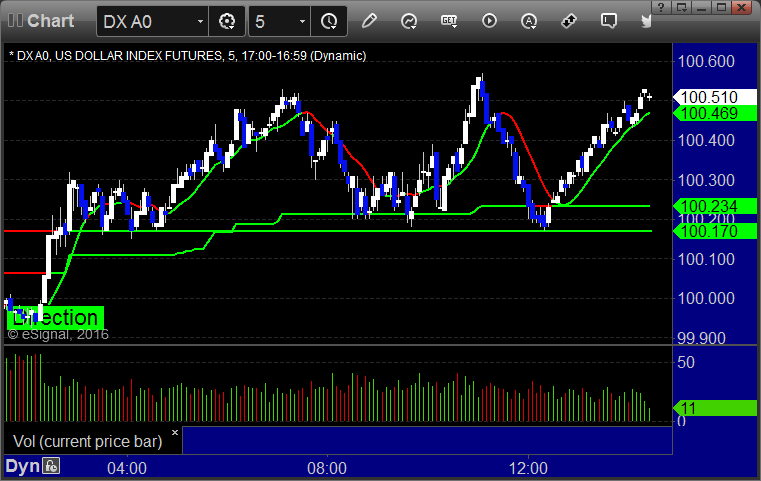
Task: Click the green volume value 11 marker
Action: point(714,408)
